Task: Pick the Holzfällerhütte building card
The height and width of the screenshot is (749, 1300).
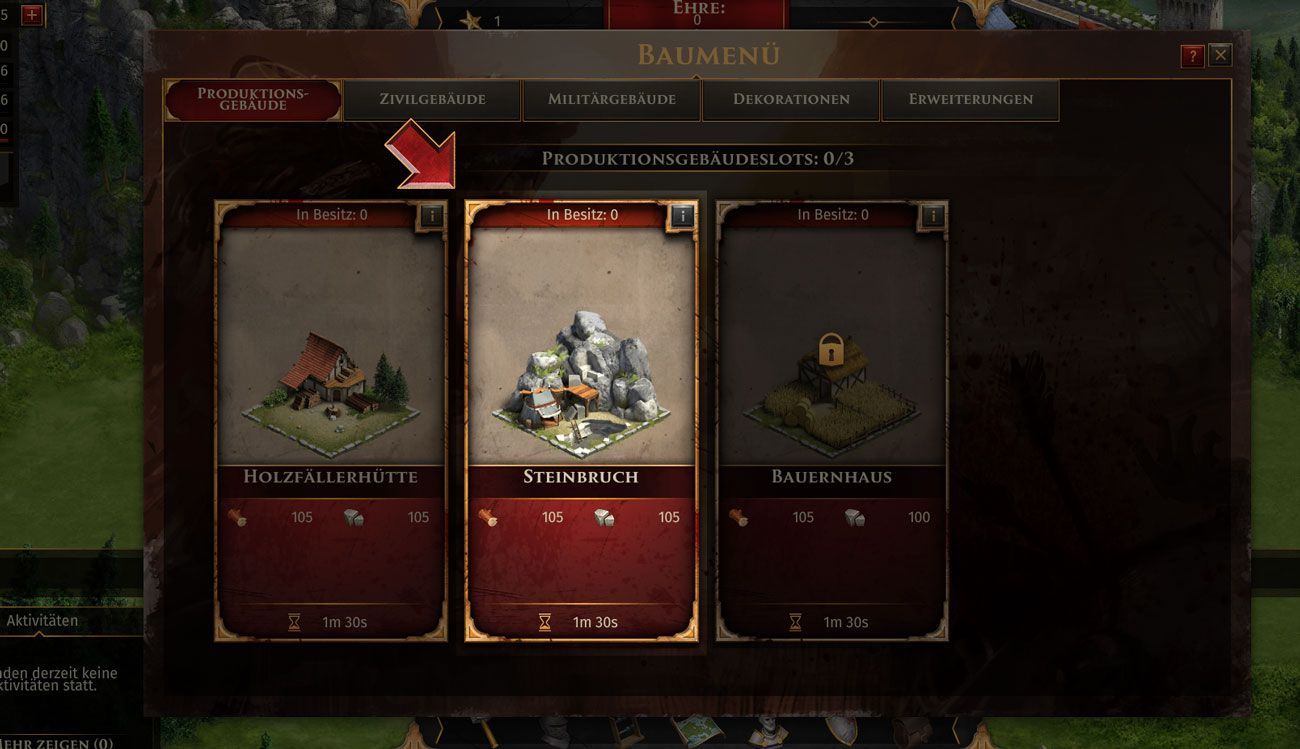Action: tap(330, 421)
